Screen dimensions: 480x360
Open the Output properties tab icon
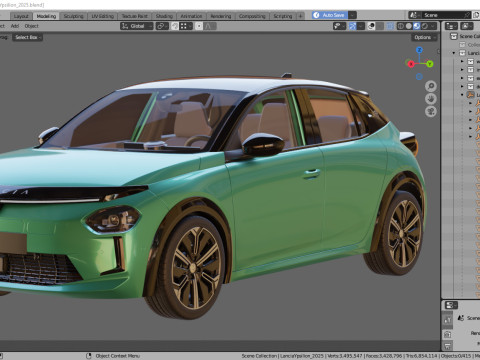(x=448, y=346)
